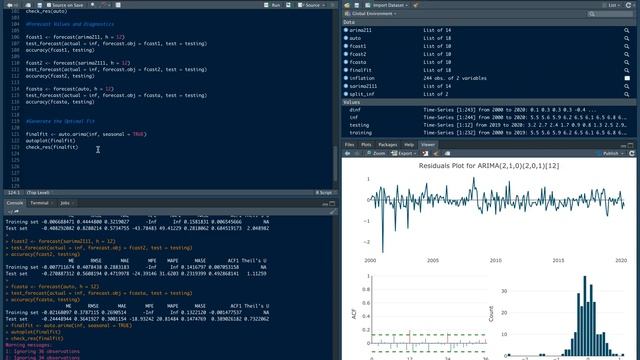This screenshot has width=640, height=360.
Task: Click the back navigation arrow in editor
Action: (9, 5)
